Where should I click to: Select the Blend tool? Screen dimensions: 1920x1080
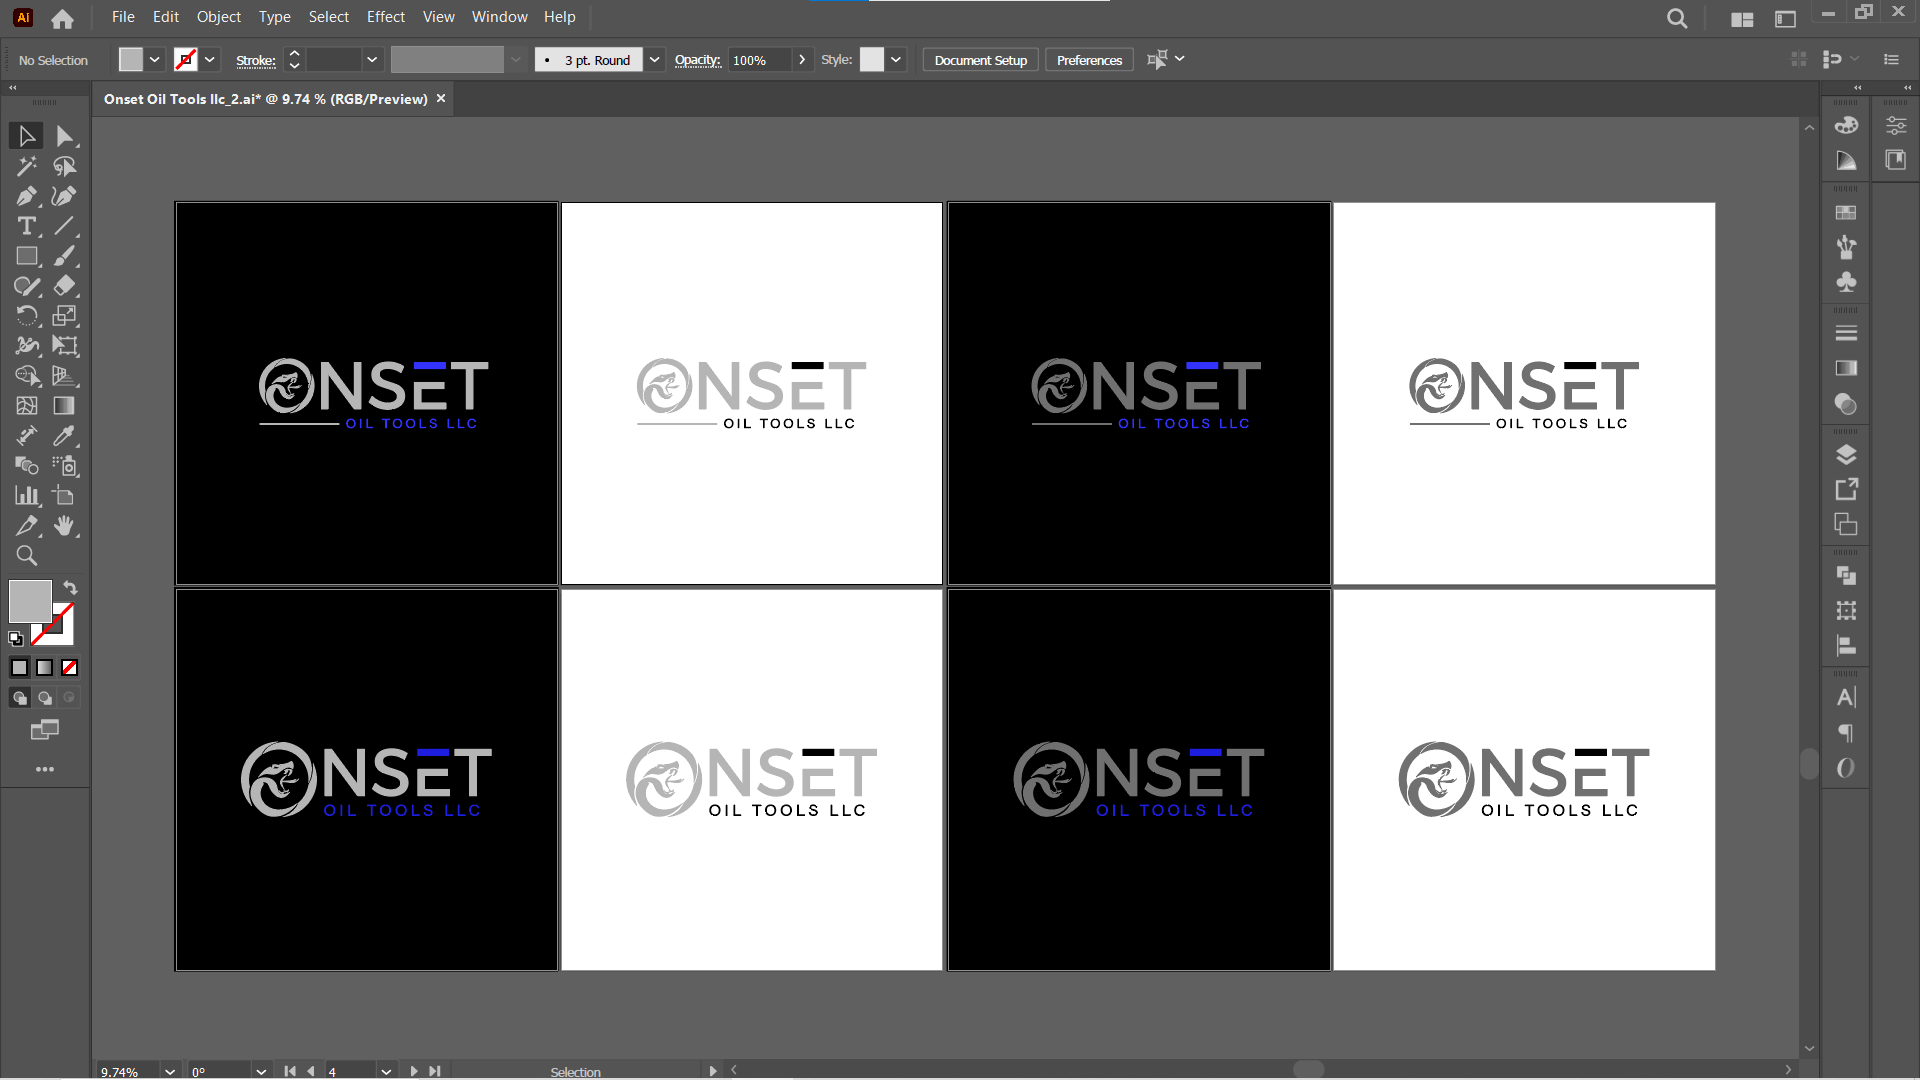(x=27, y=466)
